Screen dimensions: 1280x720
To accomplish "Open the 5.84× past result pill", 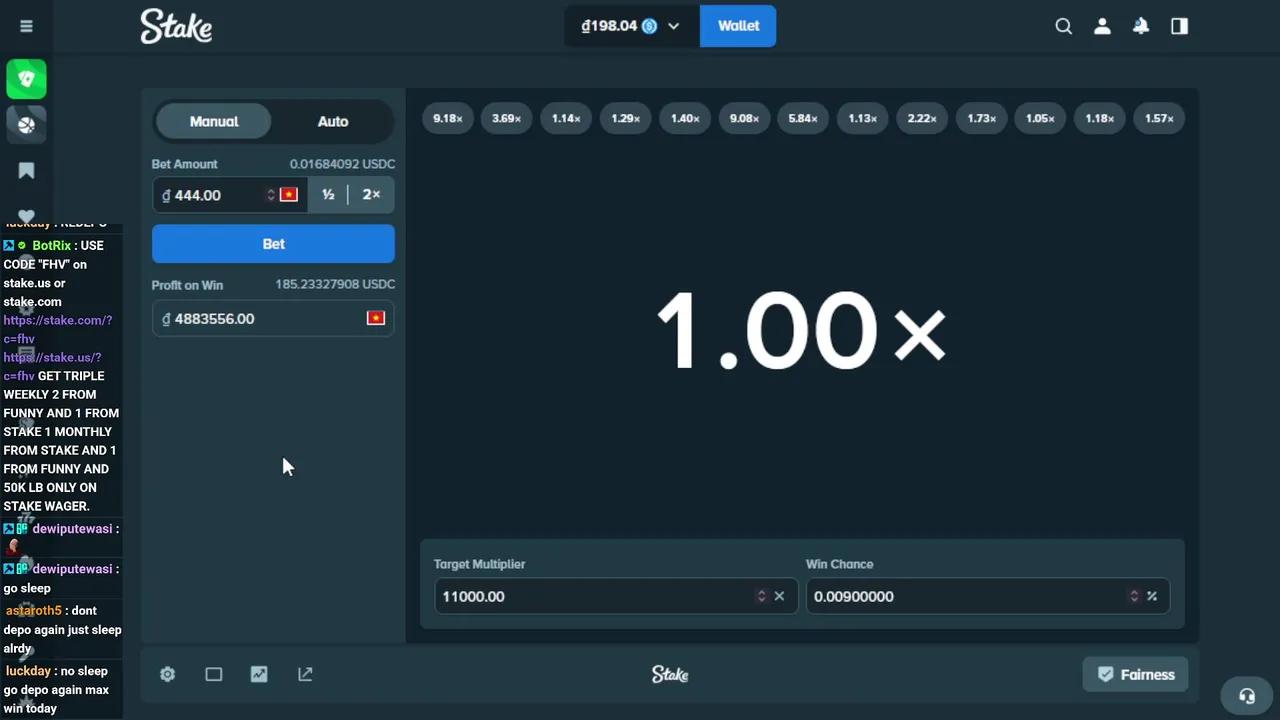I will (x=803, y=119).
